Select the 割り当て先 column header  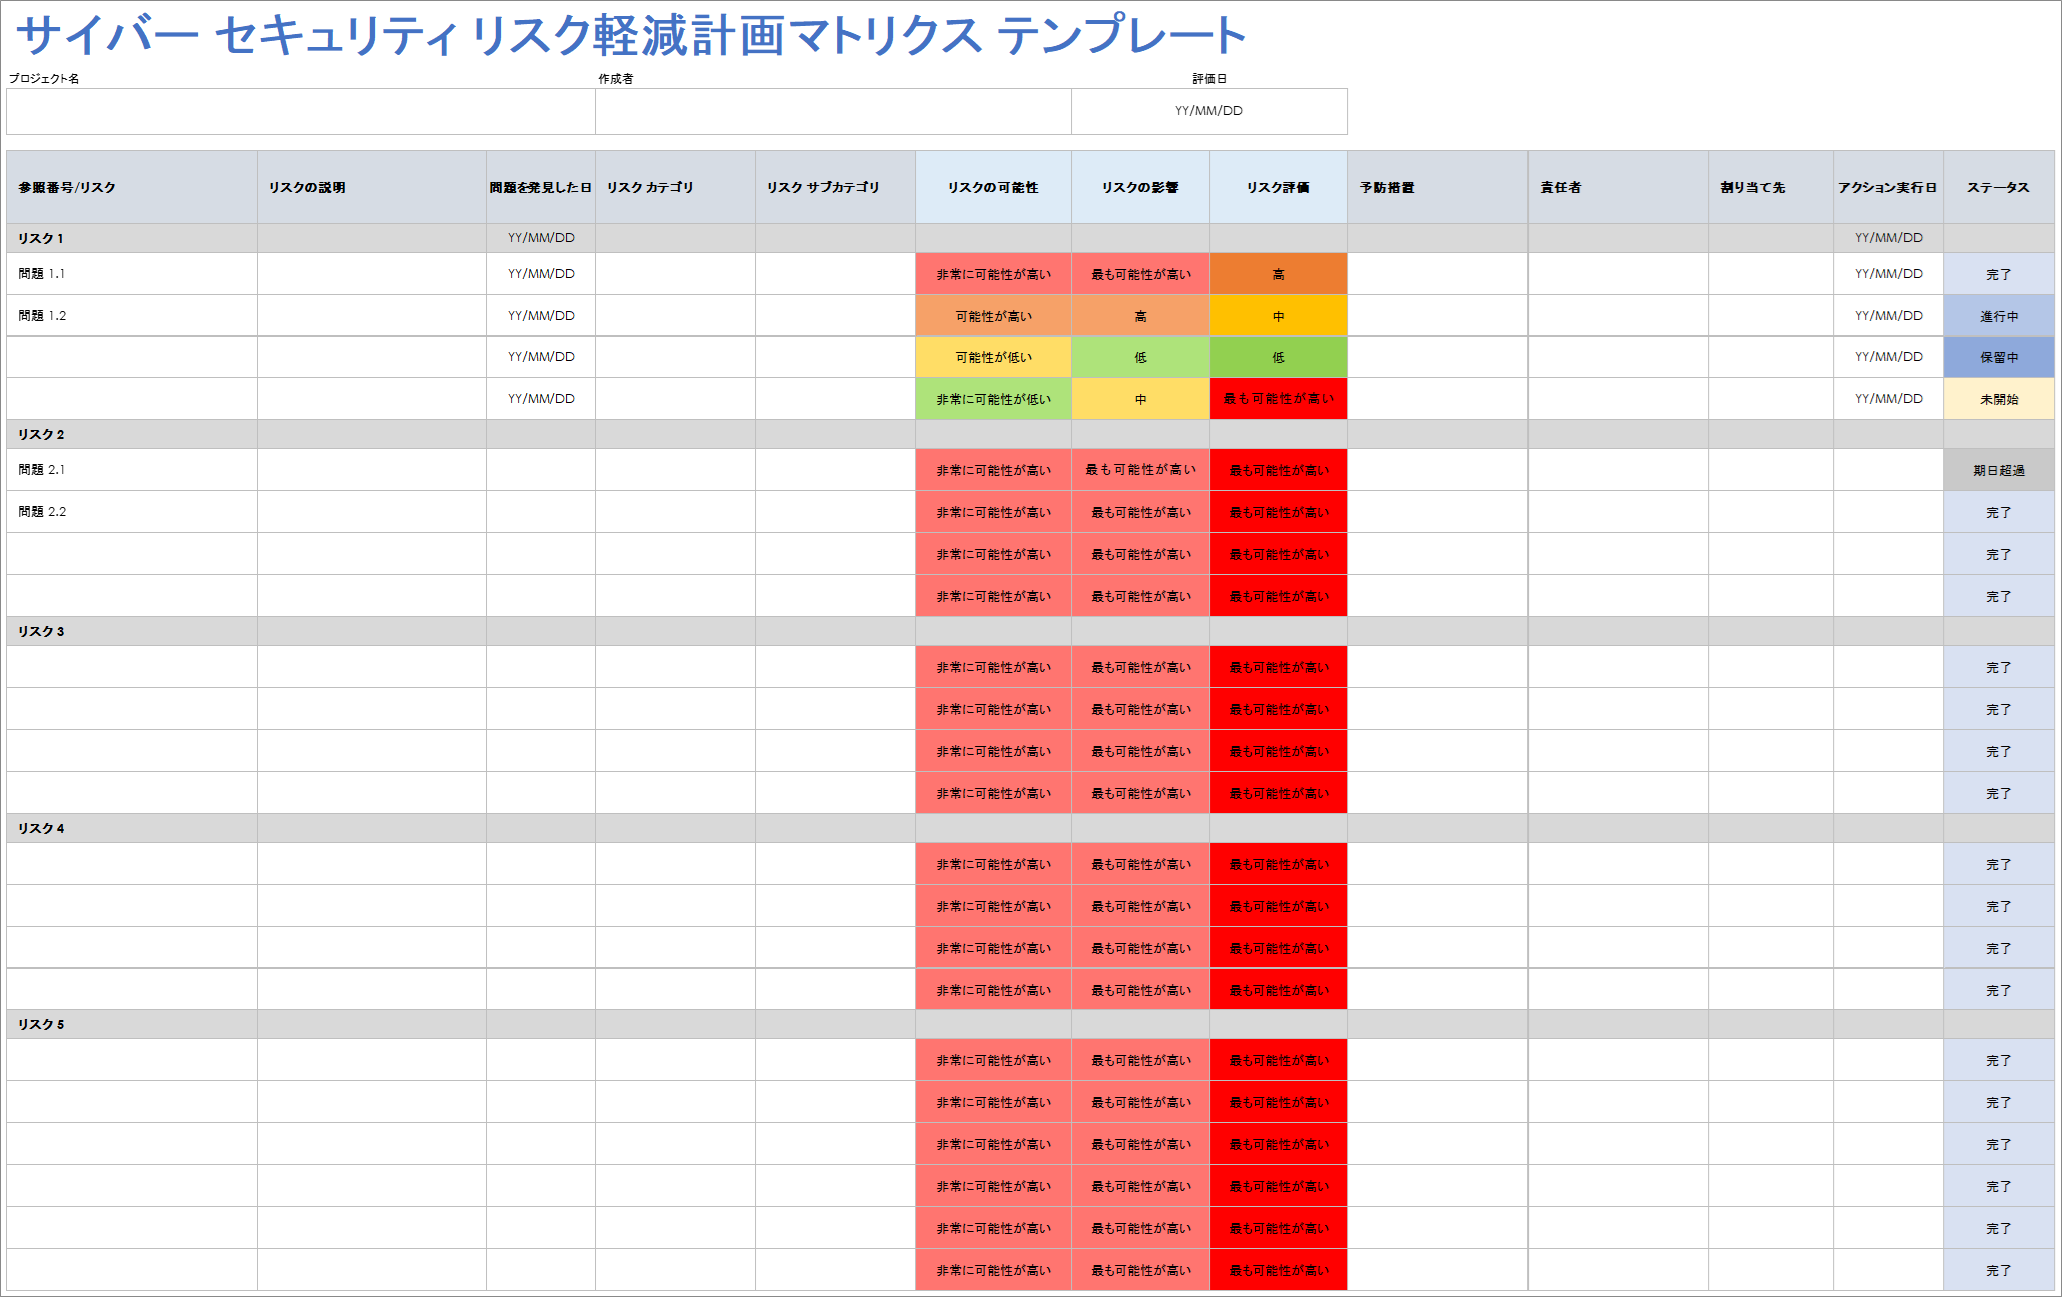coord(1771,187)
